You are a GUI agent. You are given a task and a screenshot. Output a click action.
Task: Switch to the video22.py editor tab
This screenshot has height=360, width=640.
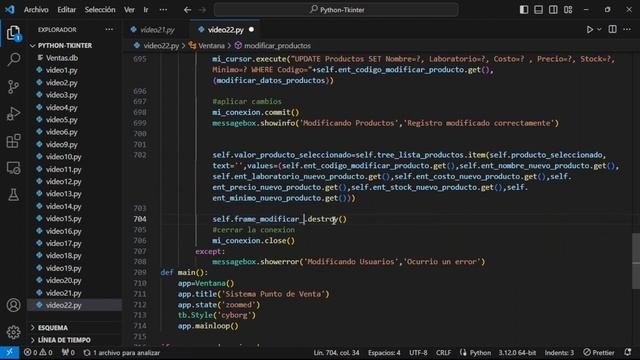tap(225, 30)
